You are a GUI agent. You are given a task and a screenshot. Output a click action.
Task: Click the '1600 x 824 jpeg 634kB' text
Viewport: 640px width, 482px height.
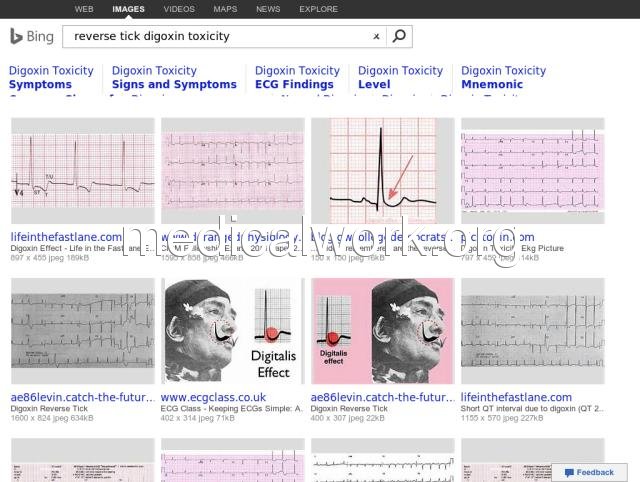[52, 418]
